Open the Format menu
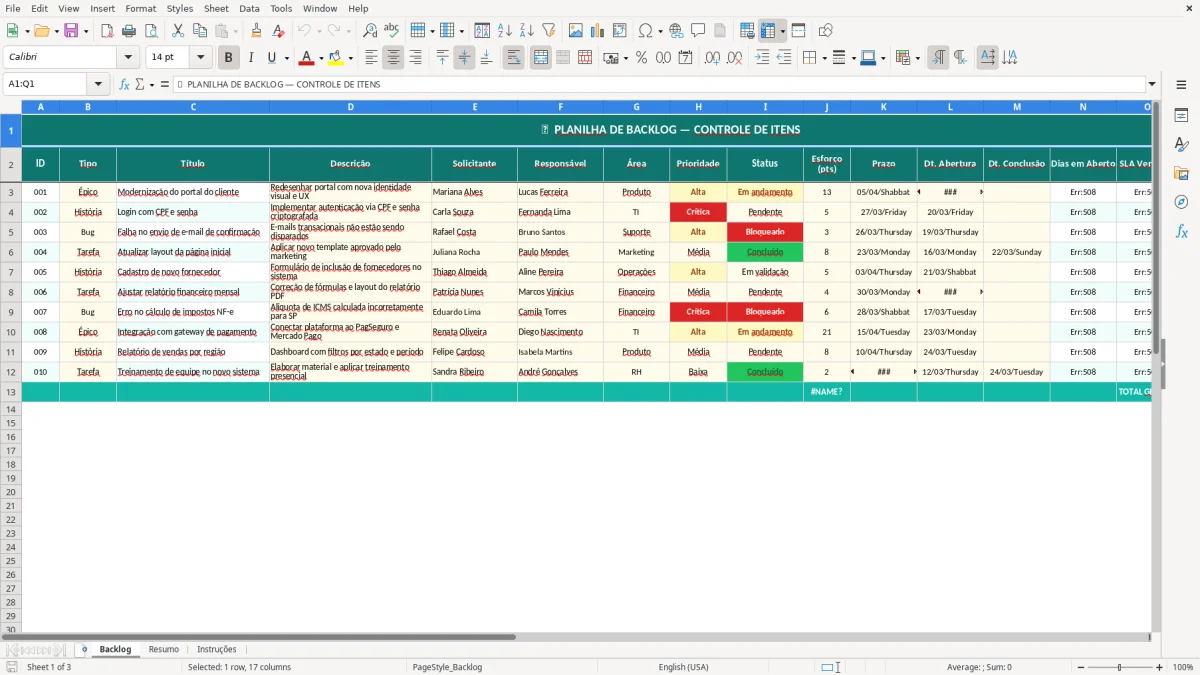This screenshot has height=675, width=1200. click(141, 8)
